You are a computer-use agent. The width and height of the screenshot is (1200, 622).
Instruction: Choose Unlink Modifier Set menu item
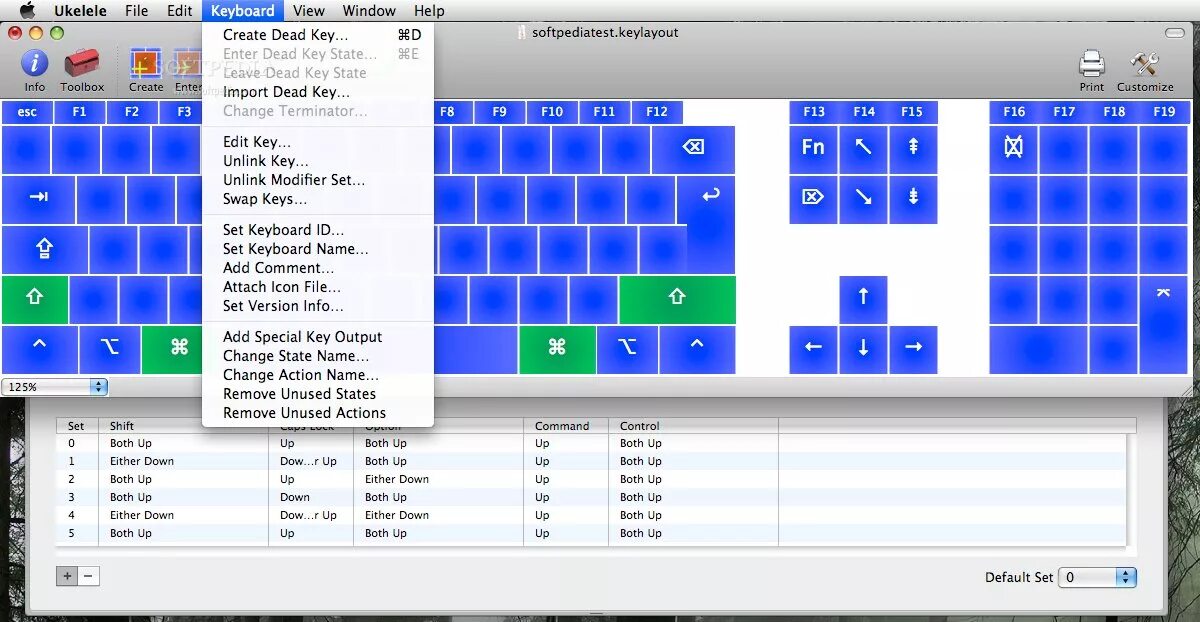pyautogui.click(x=318, y=180)
